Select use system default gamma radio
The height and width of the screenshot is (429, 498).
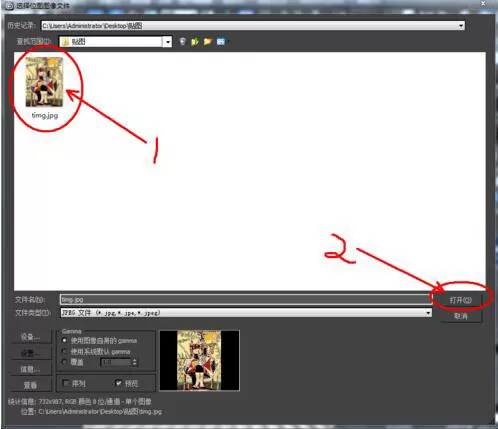(65, 351)
